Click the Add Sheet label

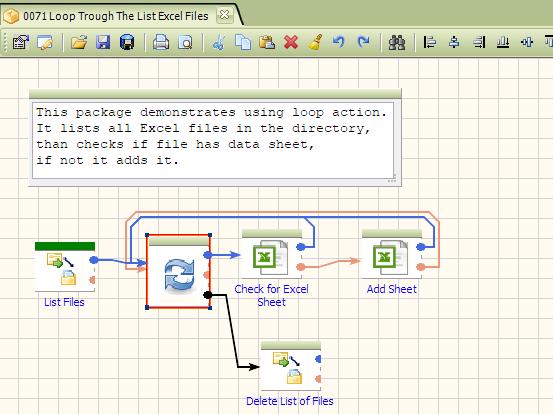[x=392, y=289]
